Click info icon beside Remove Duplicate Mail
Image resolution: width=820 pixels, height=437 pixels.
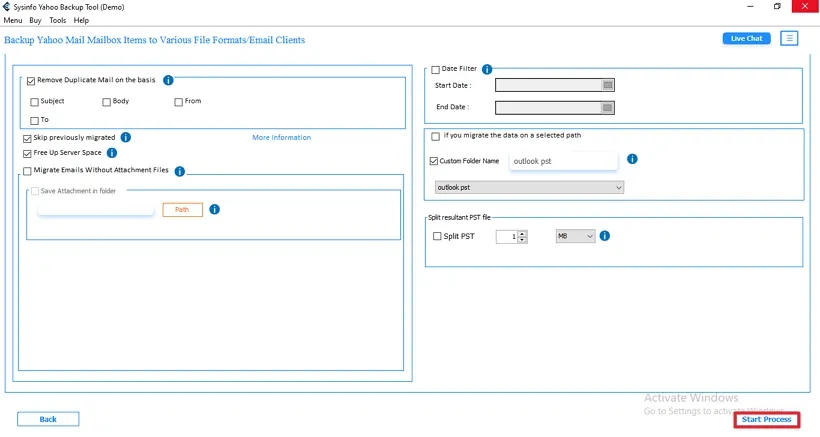pyautogui.click(x=168, y=80)
